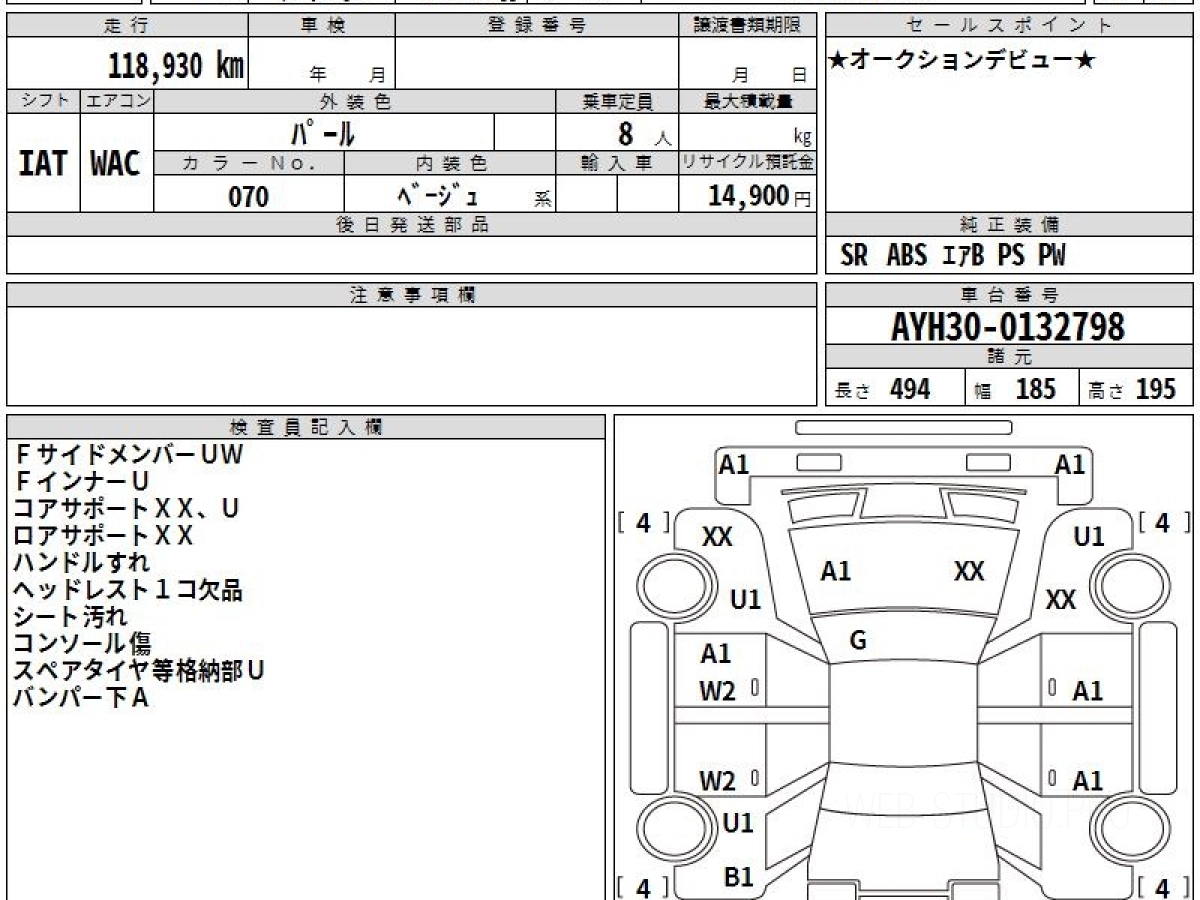Viewport: 1200px width, 900px height.
Task: Select the seating capacity 8 人
Action: pos(643,133)
